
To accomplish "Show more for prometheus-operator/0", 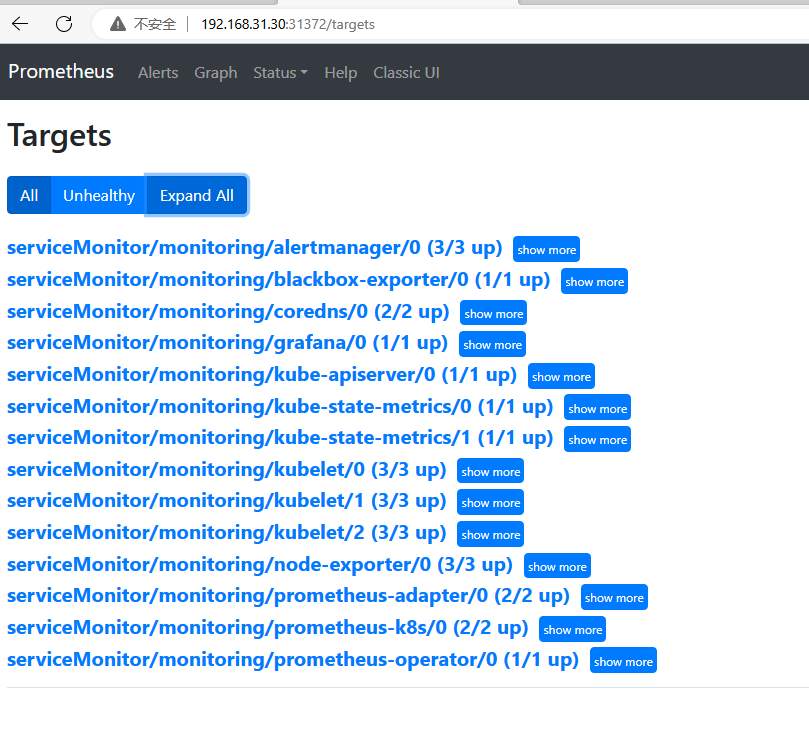I will (623, 661).
